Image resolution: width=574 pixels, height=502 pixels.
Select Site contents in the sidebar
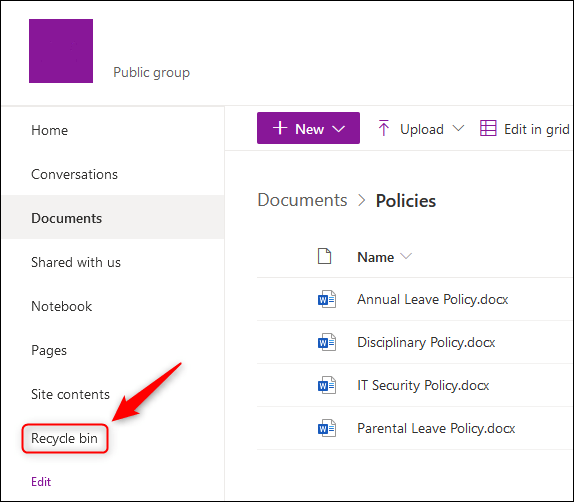[x=70, y=394]
